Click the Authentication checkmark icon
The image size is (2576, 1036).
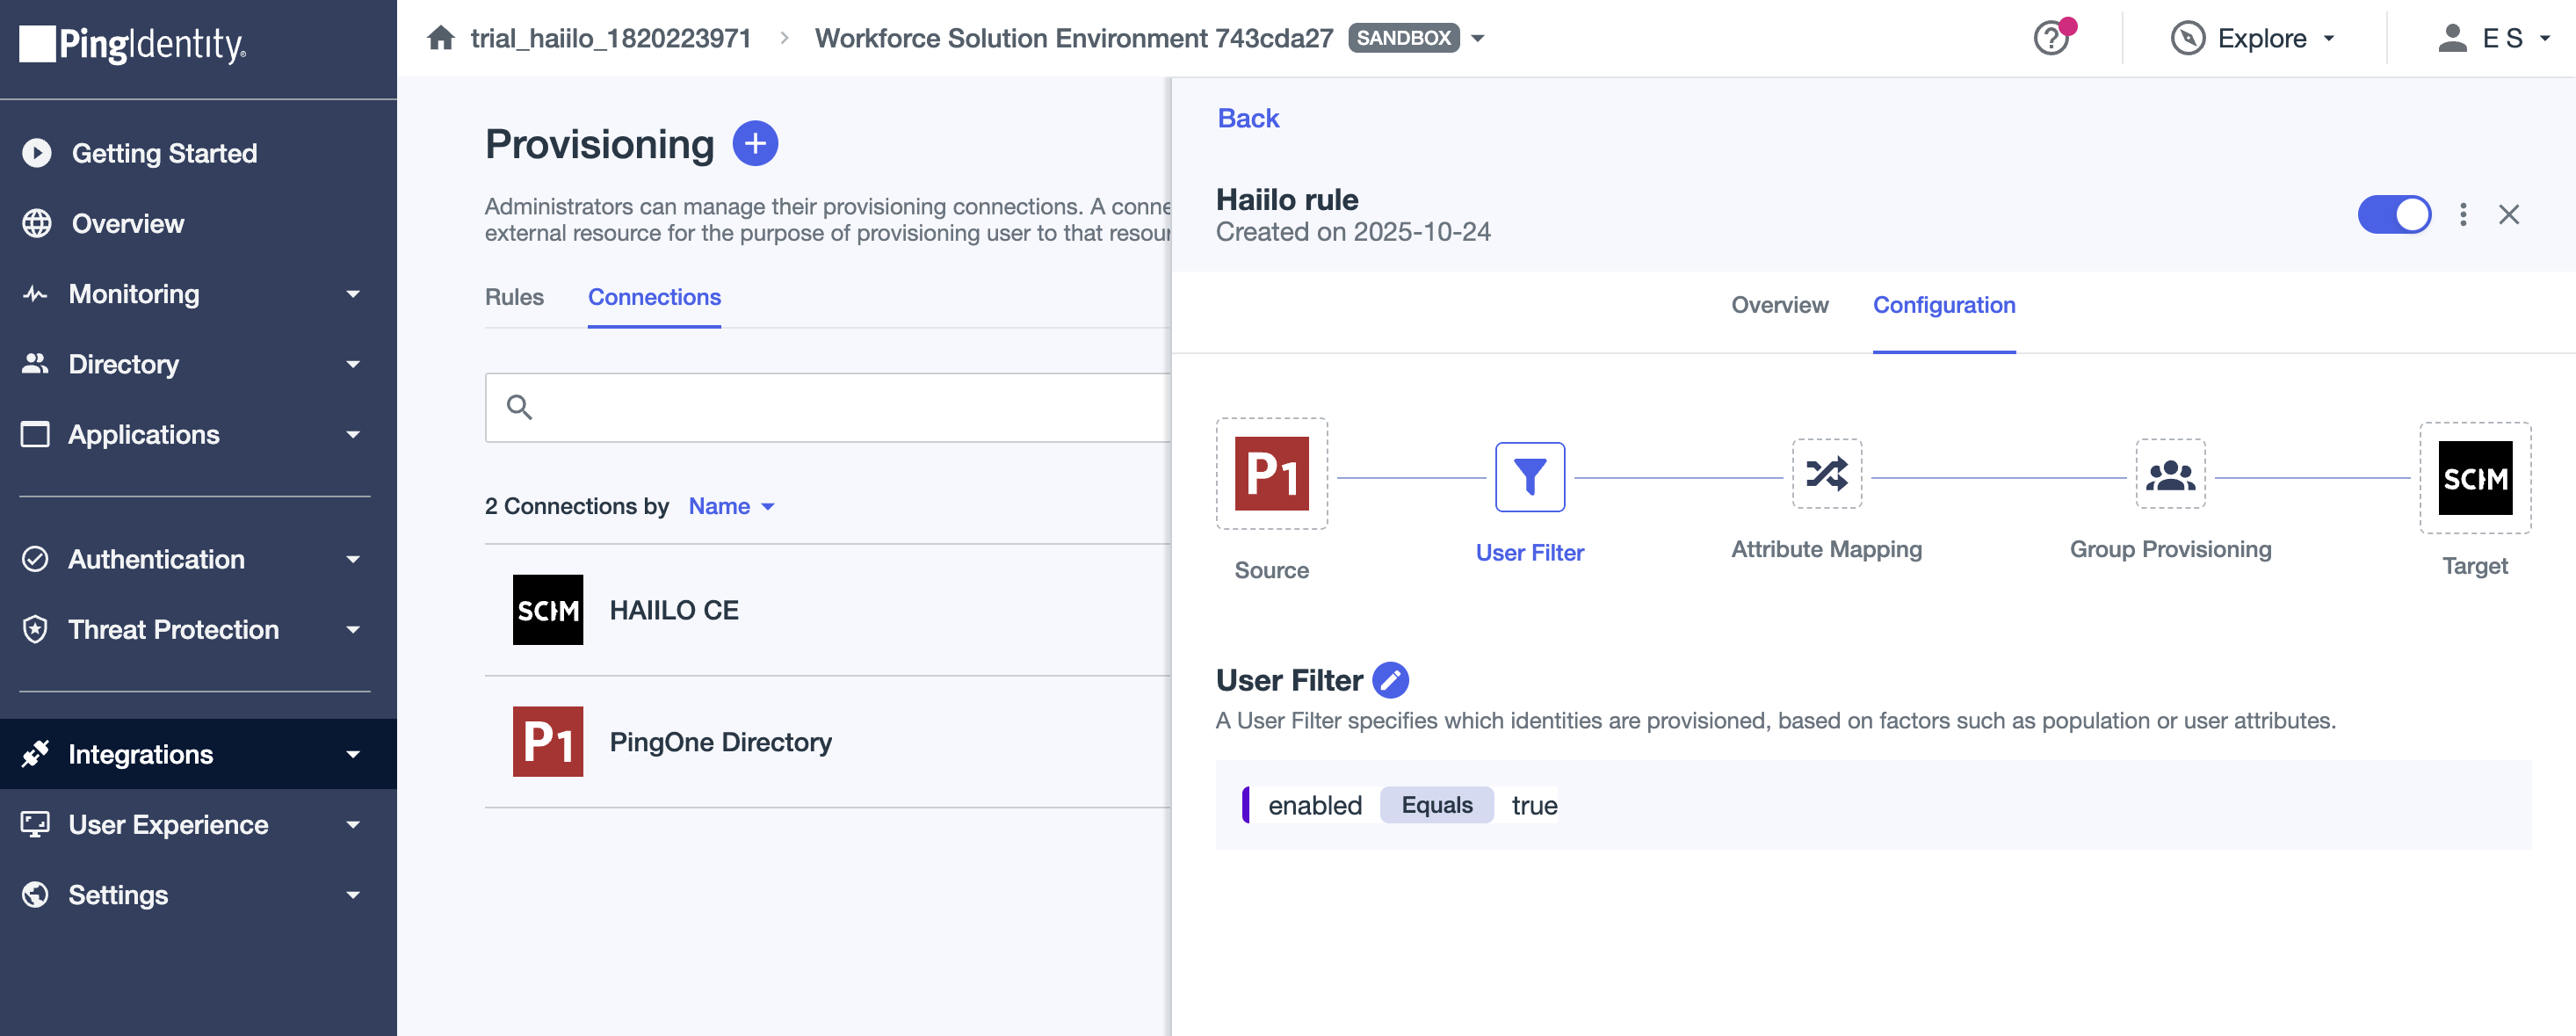coord(35,559)
